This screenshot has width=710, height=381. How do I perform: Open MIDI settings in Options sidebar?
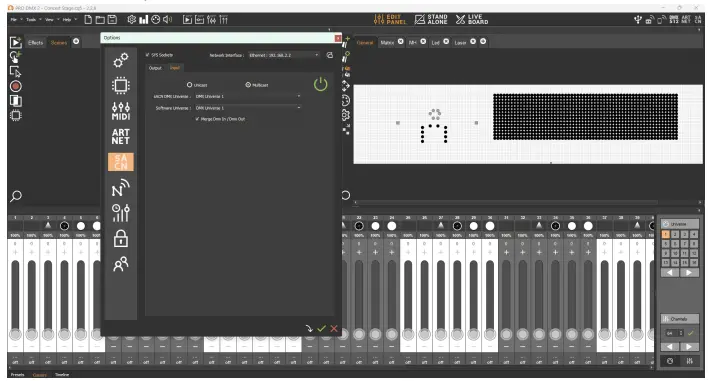(x=120, y=111)
